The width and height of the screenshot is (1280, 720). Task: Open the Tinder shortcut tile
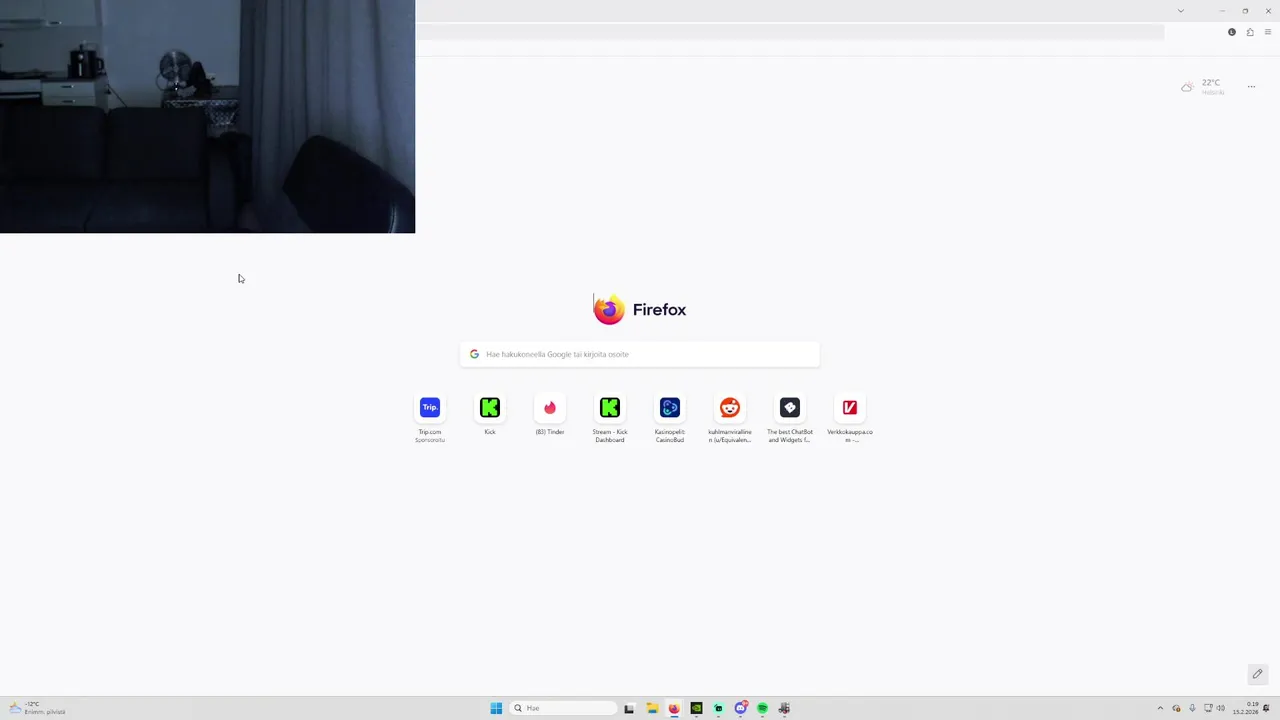(x=550, y=415)
